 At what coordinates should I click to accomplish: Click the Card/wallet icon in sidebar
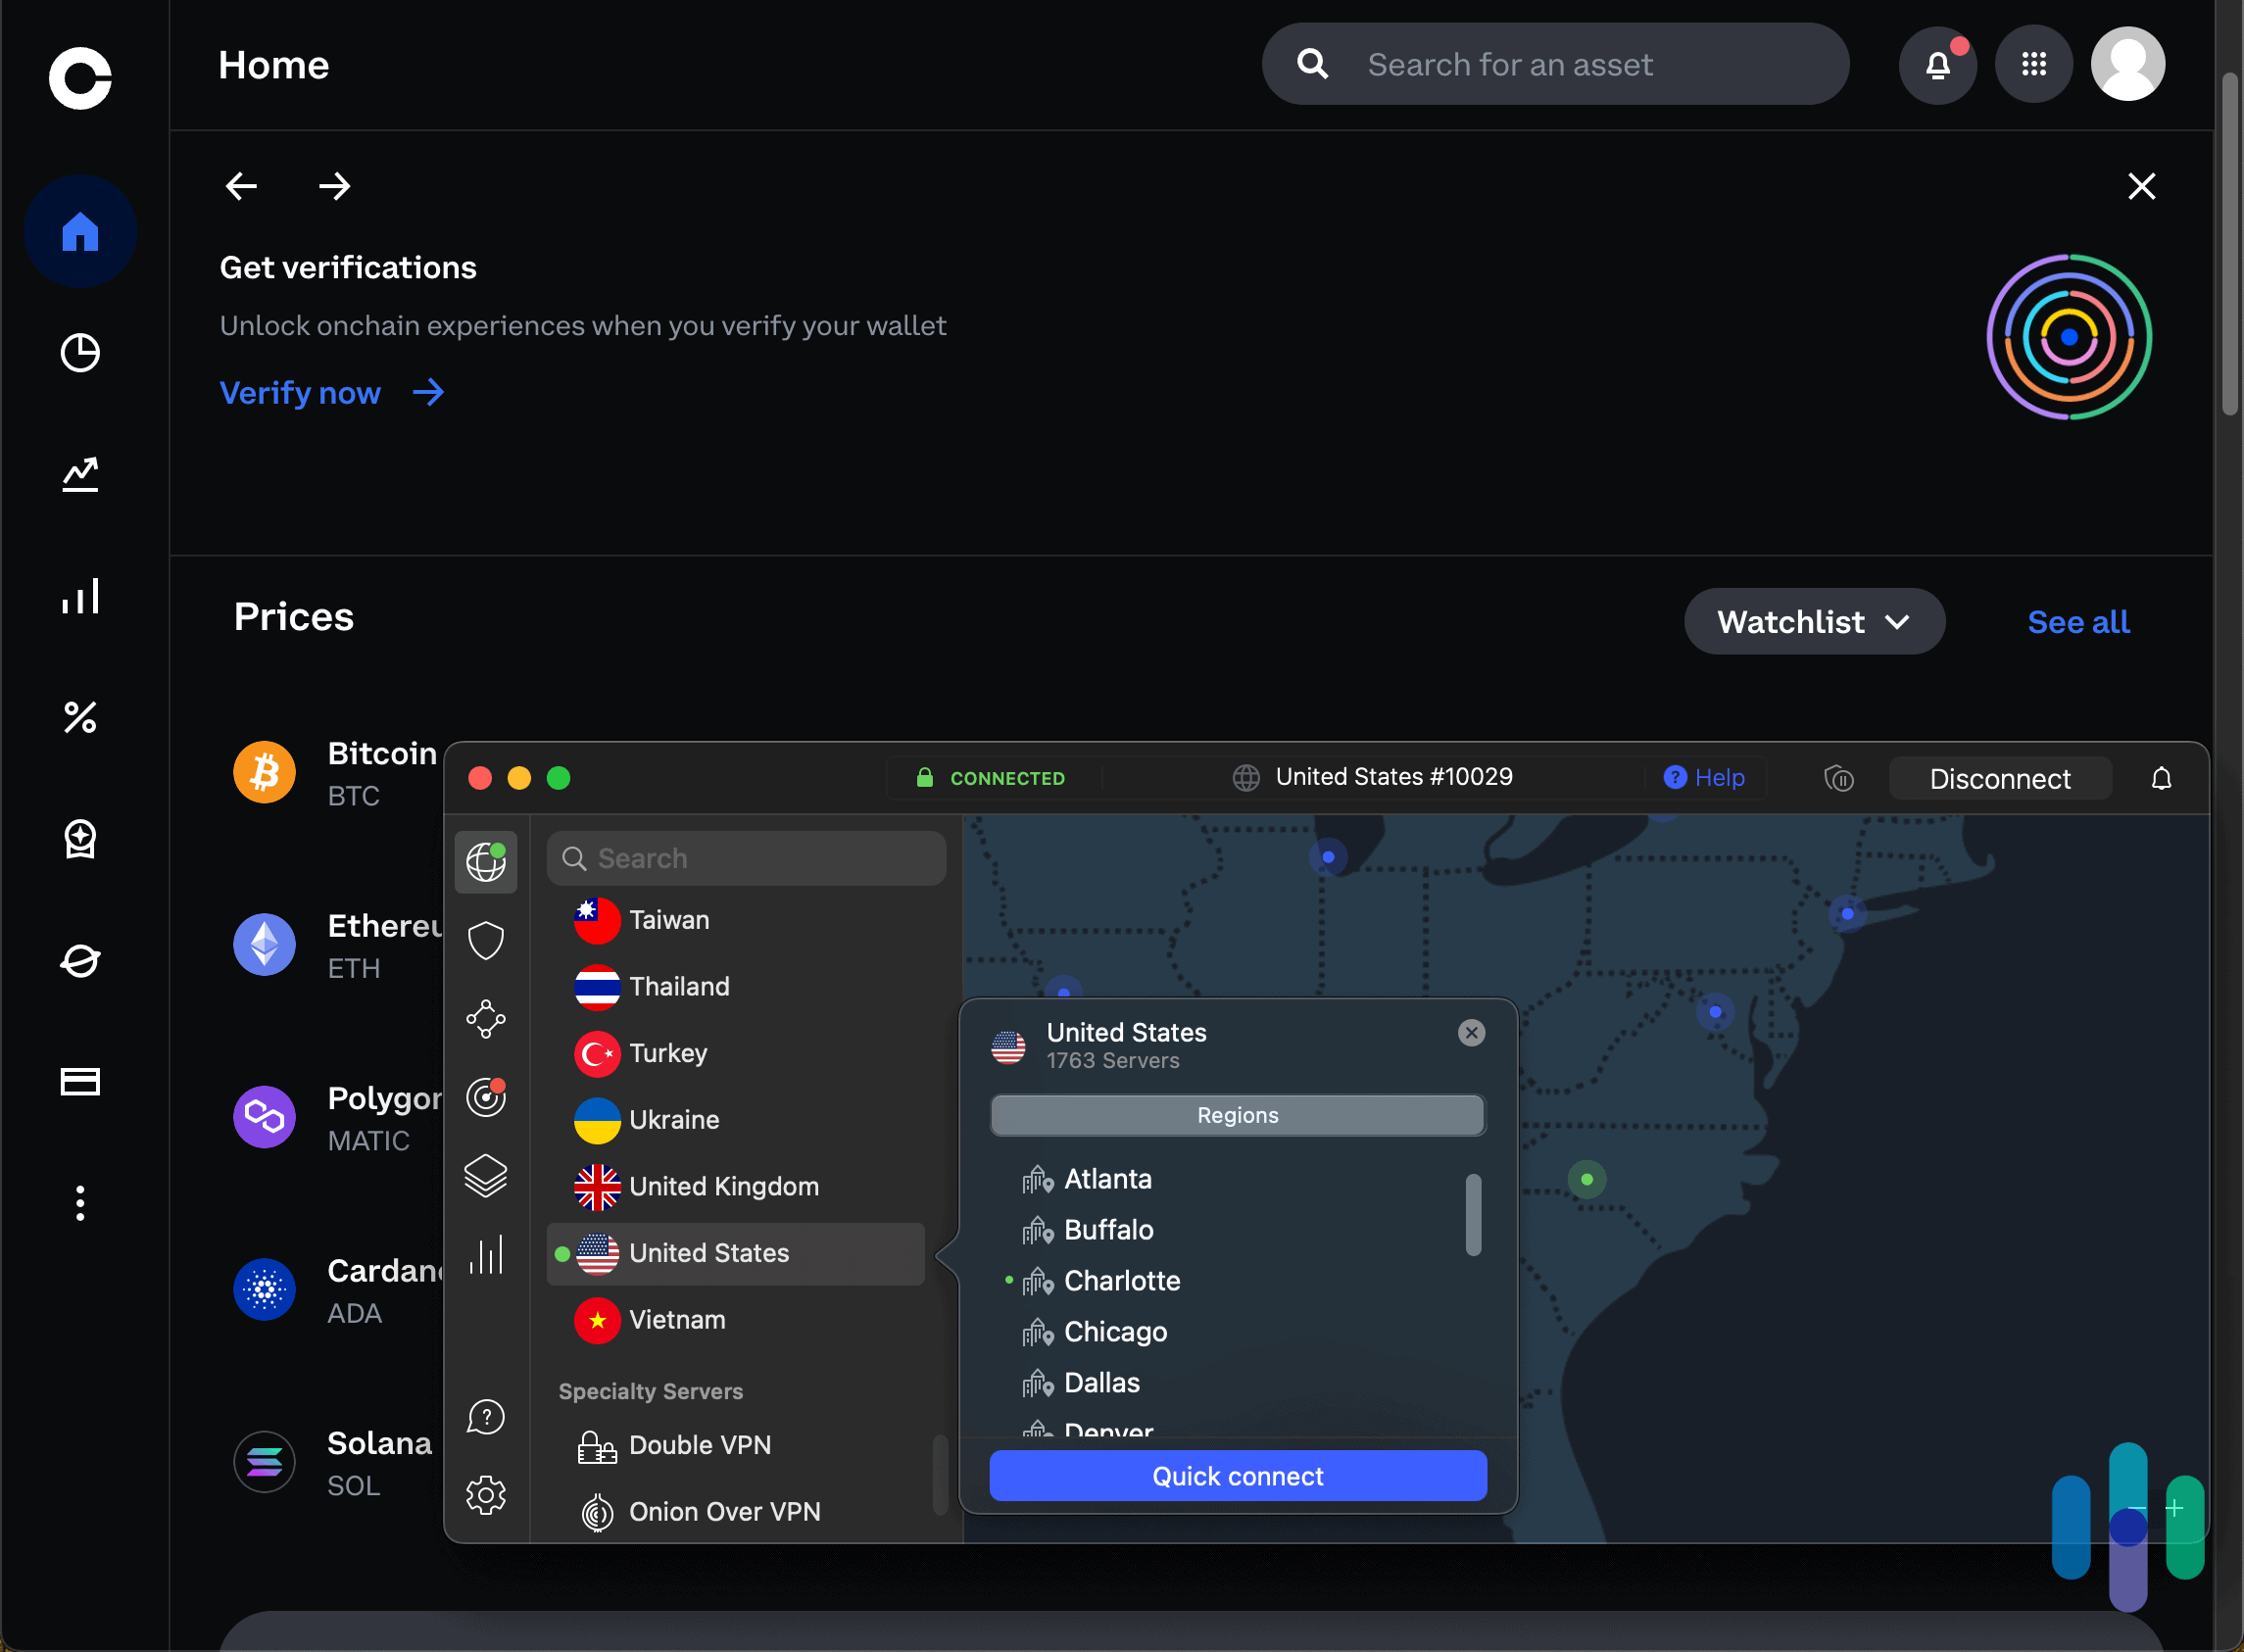click(82, 1081)
